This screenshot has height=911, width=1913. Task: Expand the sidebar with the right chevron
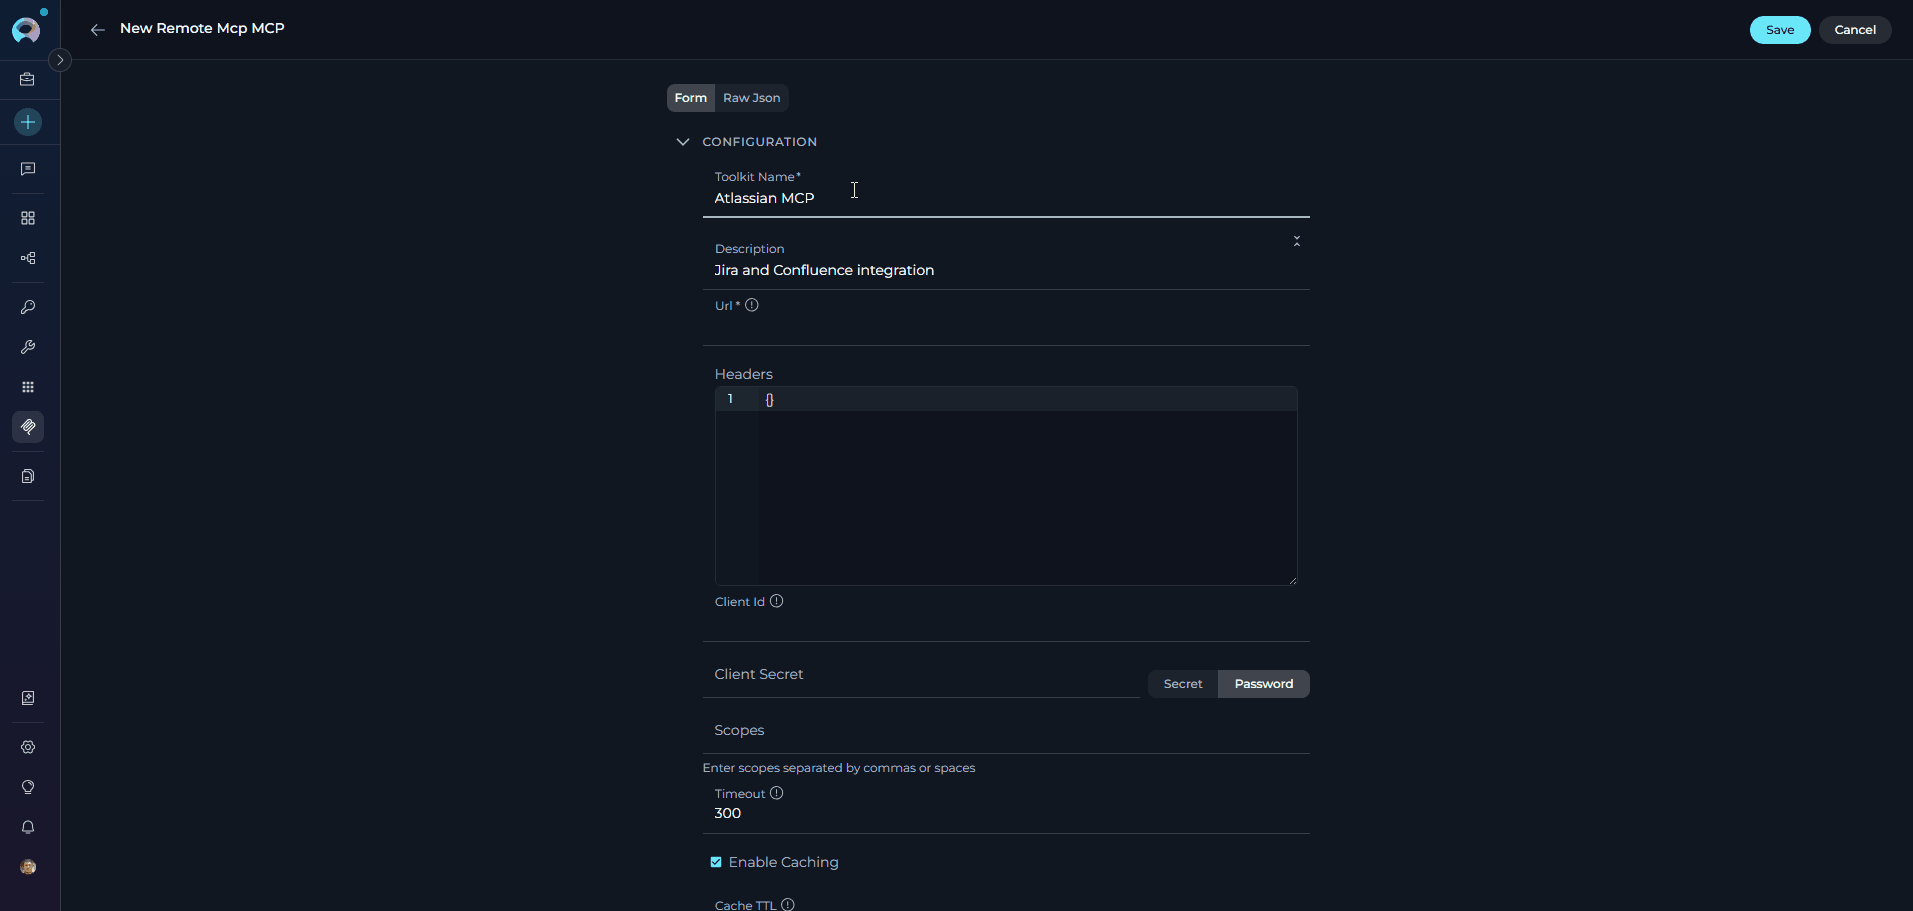tap(60, 60)
